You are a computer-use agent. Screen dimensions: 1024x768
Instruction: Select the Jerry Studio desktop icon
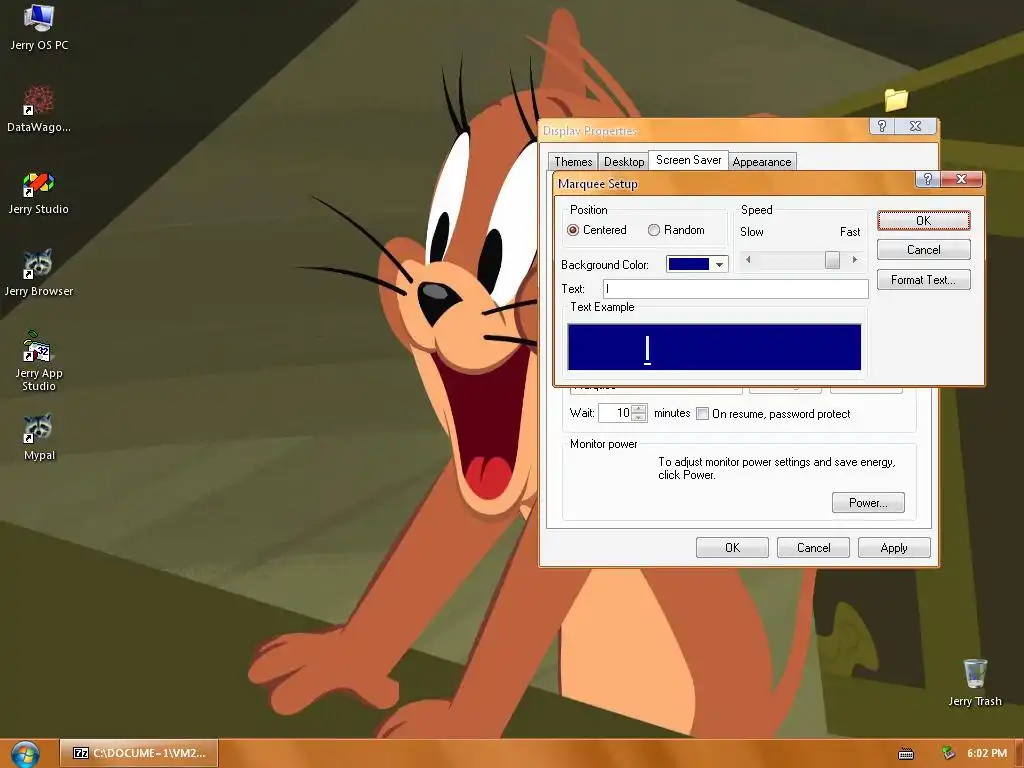point(39,192)
